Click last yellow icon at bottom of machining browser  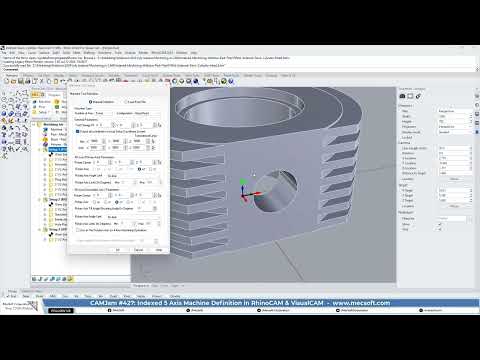coord(70,279)
